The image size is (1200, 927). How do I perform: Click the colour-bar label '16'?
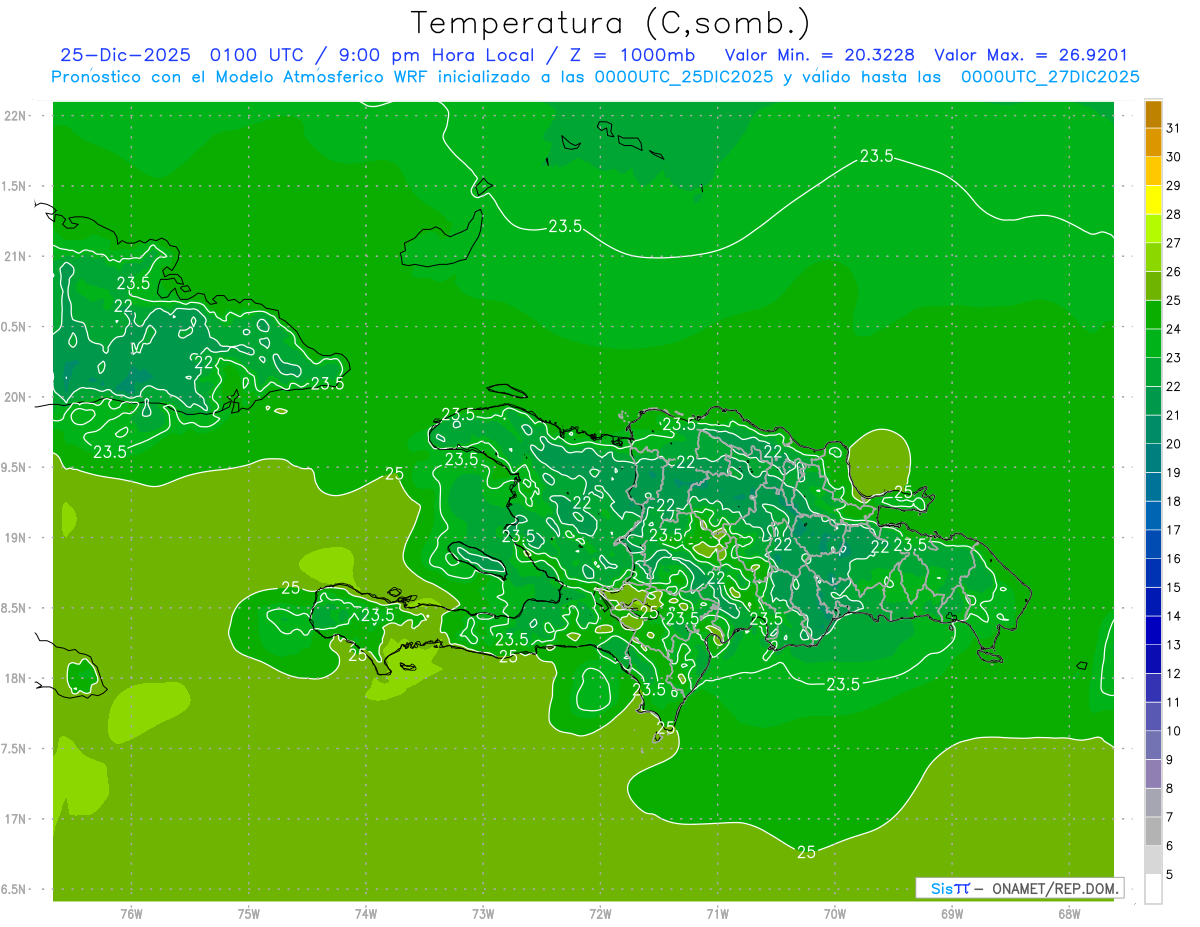point(1174,559)
